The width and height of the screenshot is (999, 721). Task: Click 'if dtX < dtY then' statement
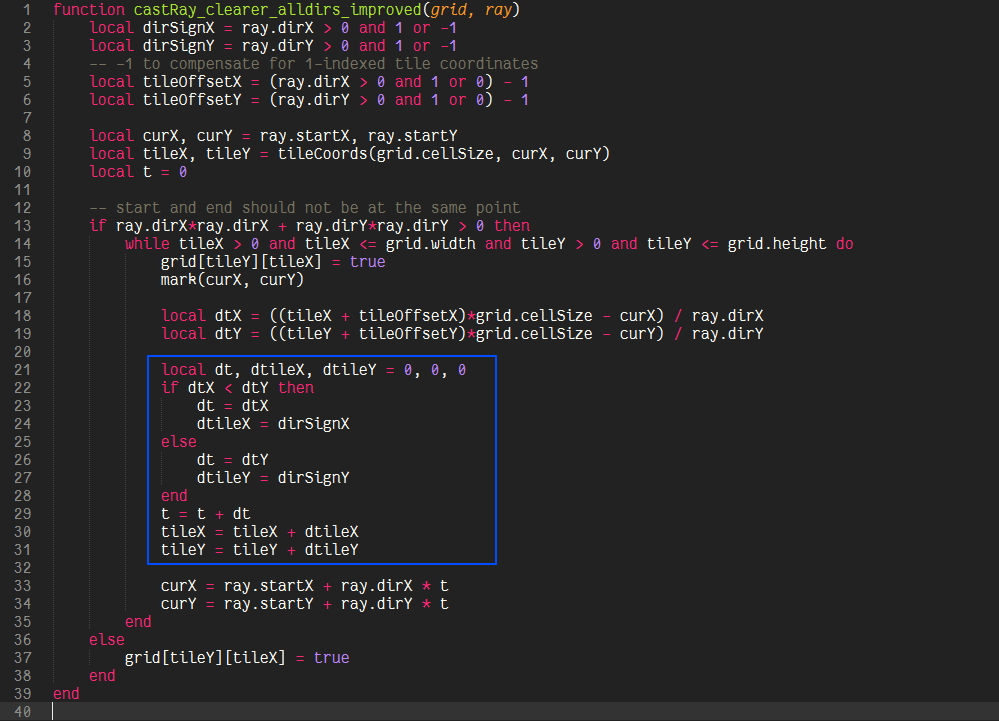click(237, 388)
